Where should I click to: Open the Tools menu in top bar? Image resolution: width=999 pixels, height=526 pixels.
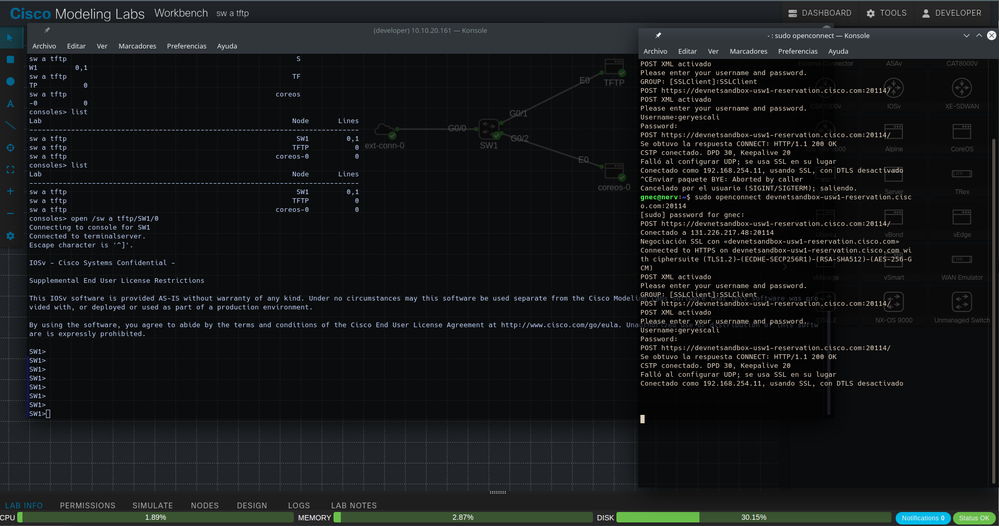pos(886,13)
